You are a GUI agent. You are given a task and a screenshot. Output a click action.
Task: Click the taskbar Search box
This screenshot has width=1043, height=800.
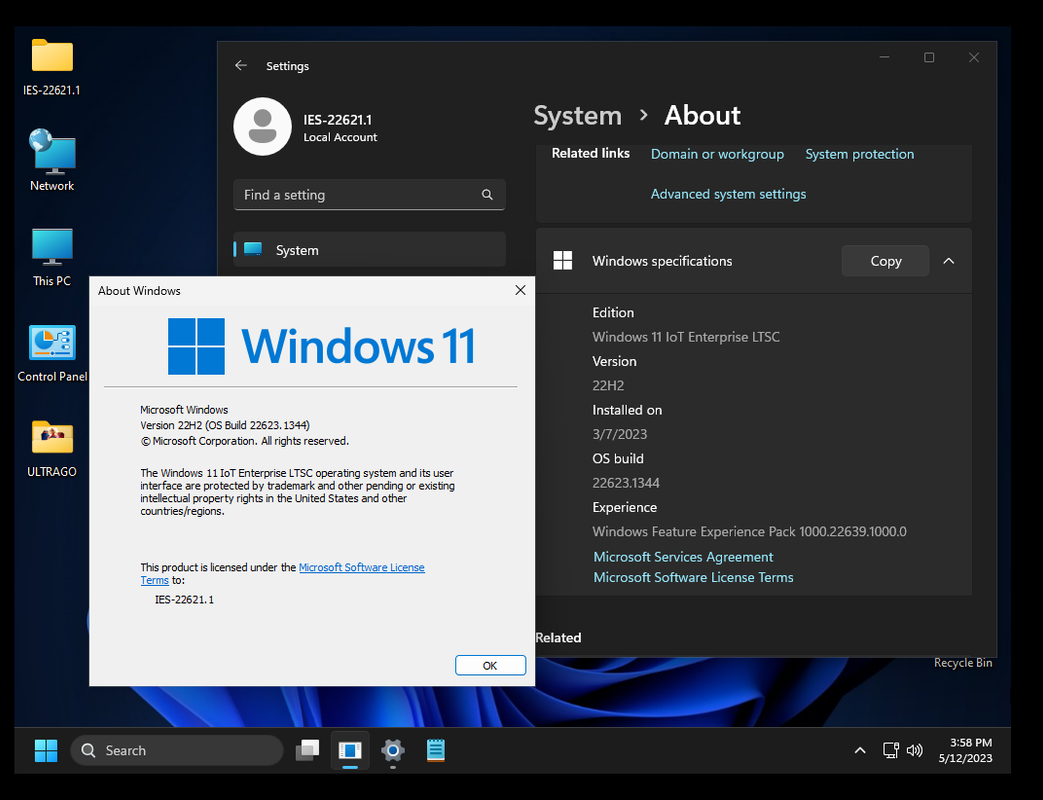177,750
